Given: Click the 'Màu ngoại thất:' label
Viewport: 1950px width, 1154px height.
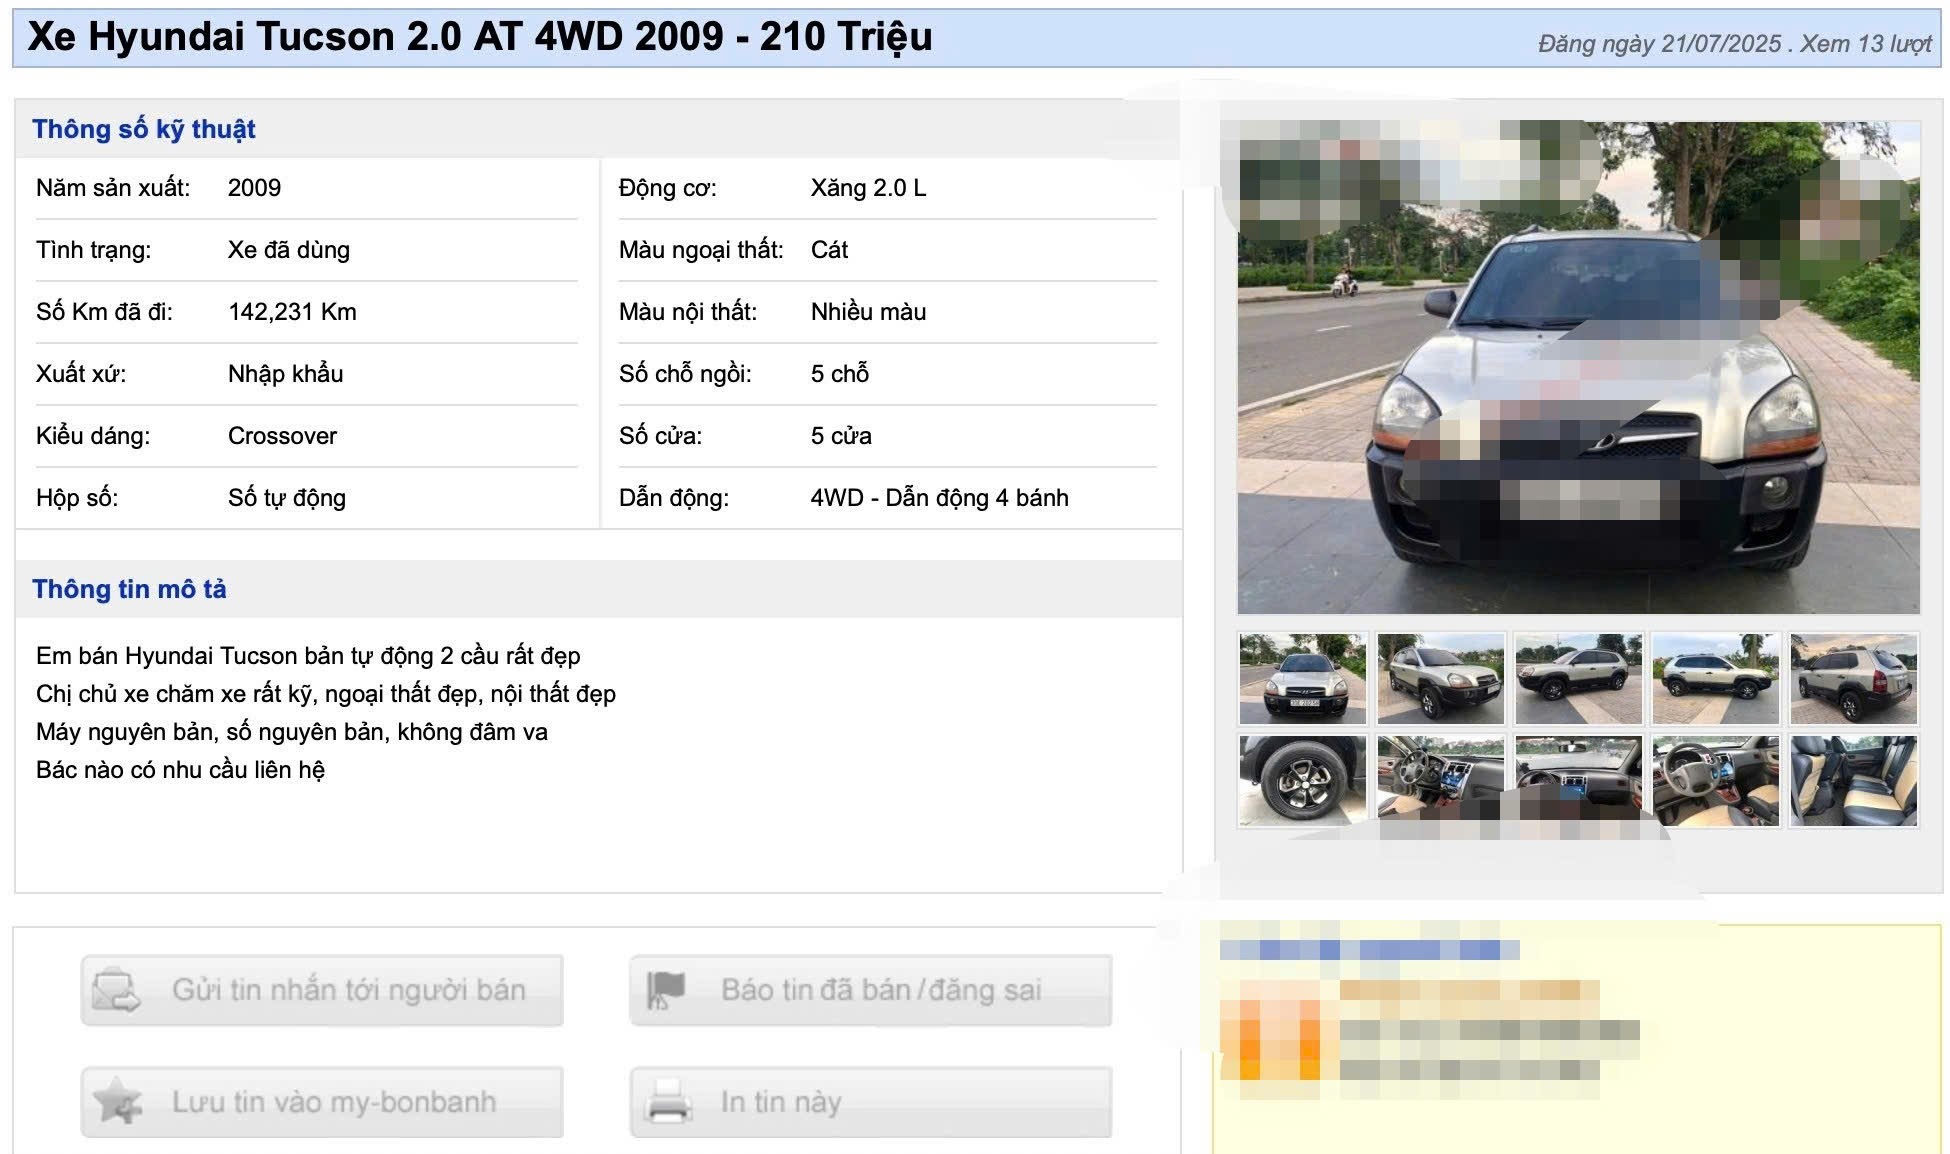Looking at the screenshot, I should coord(701,250).
